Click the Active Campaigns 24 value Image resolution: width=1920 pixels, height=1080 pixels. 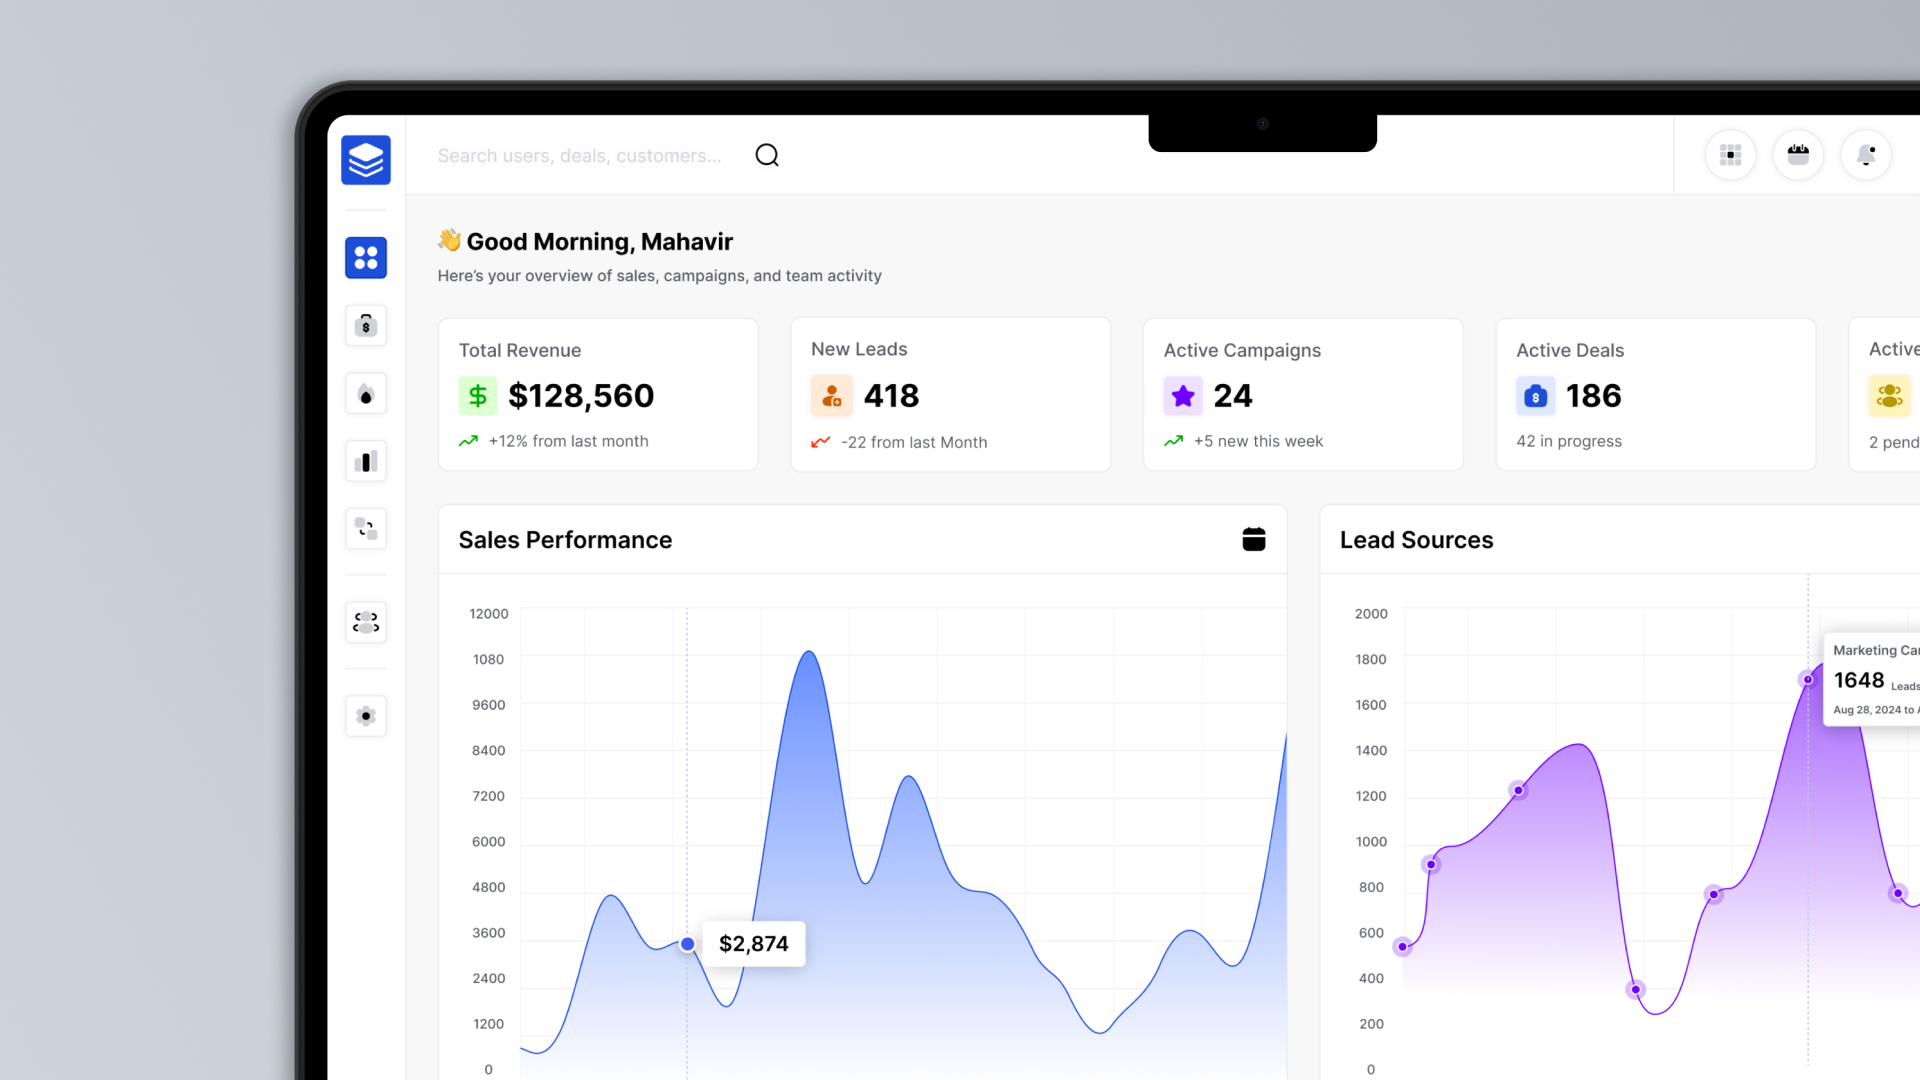click(1233, 396)
